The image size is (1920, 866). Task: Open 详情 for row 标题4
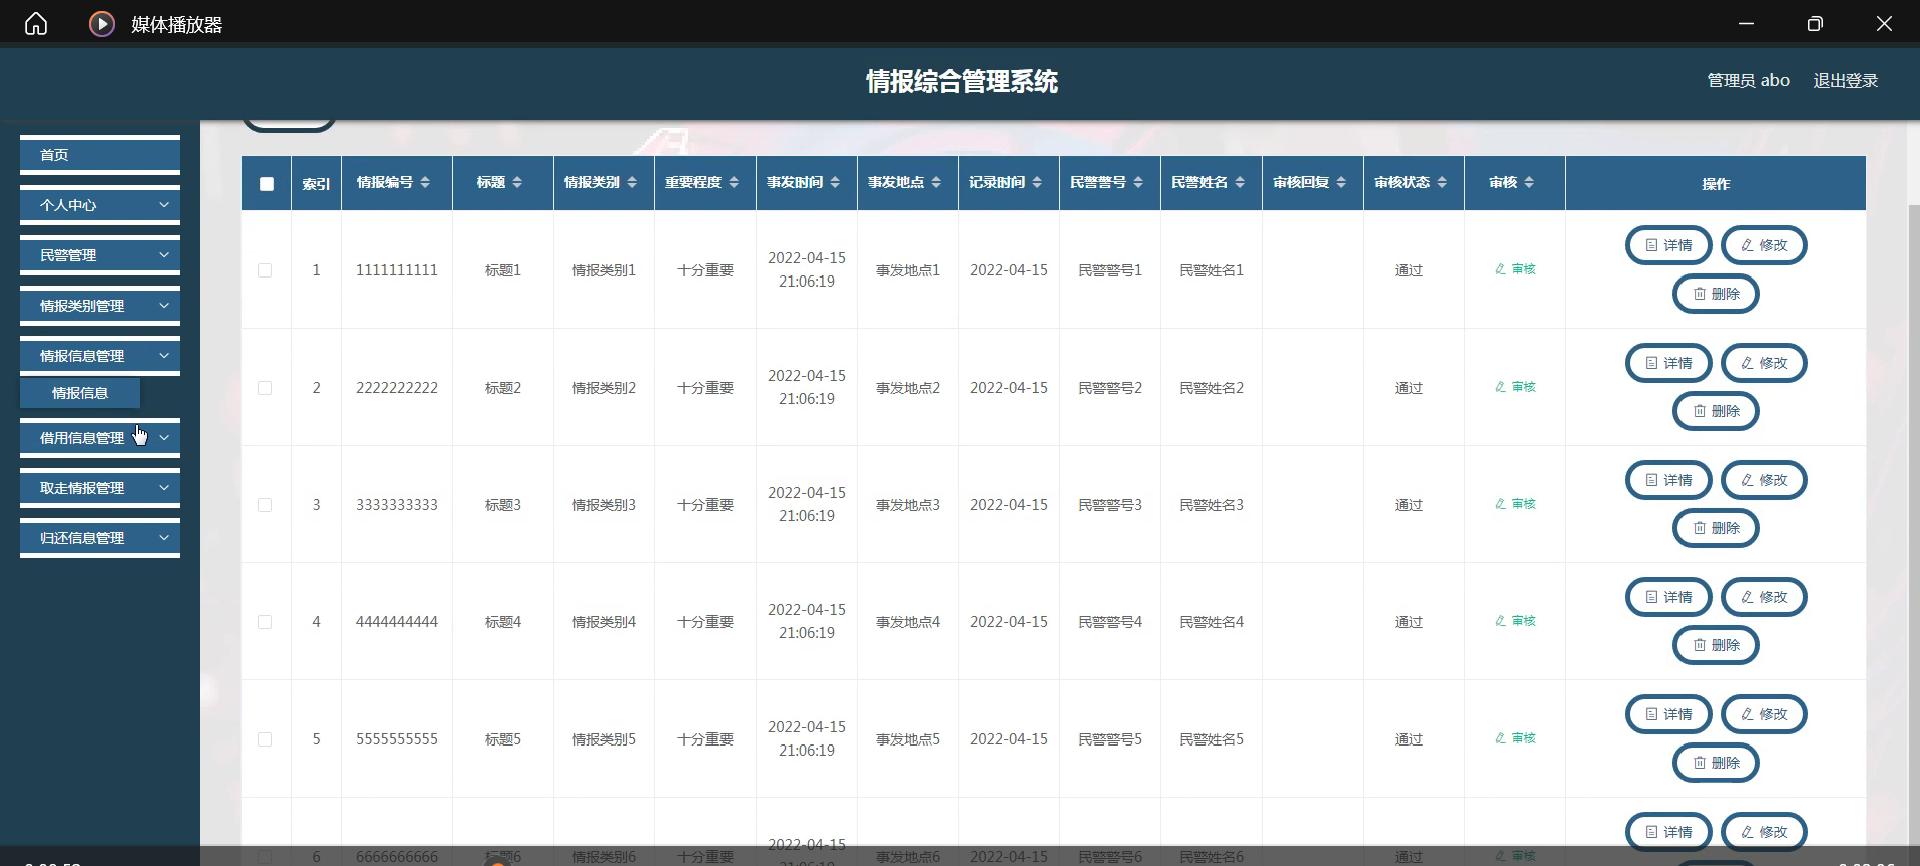click(1669, 597)
